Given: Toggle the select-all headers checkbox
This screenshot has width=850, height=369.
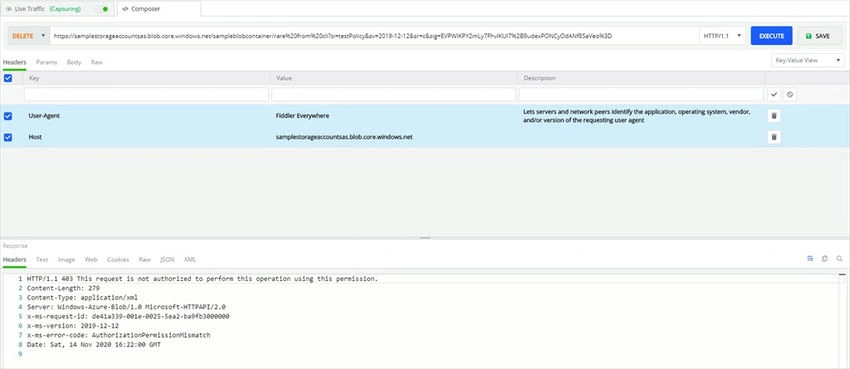Looking at the screenshot, I should click(8, 78).
